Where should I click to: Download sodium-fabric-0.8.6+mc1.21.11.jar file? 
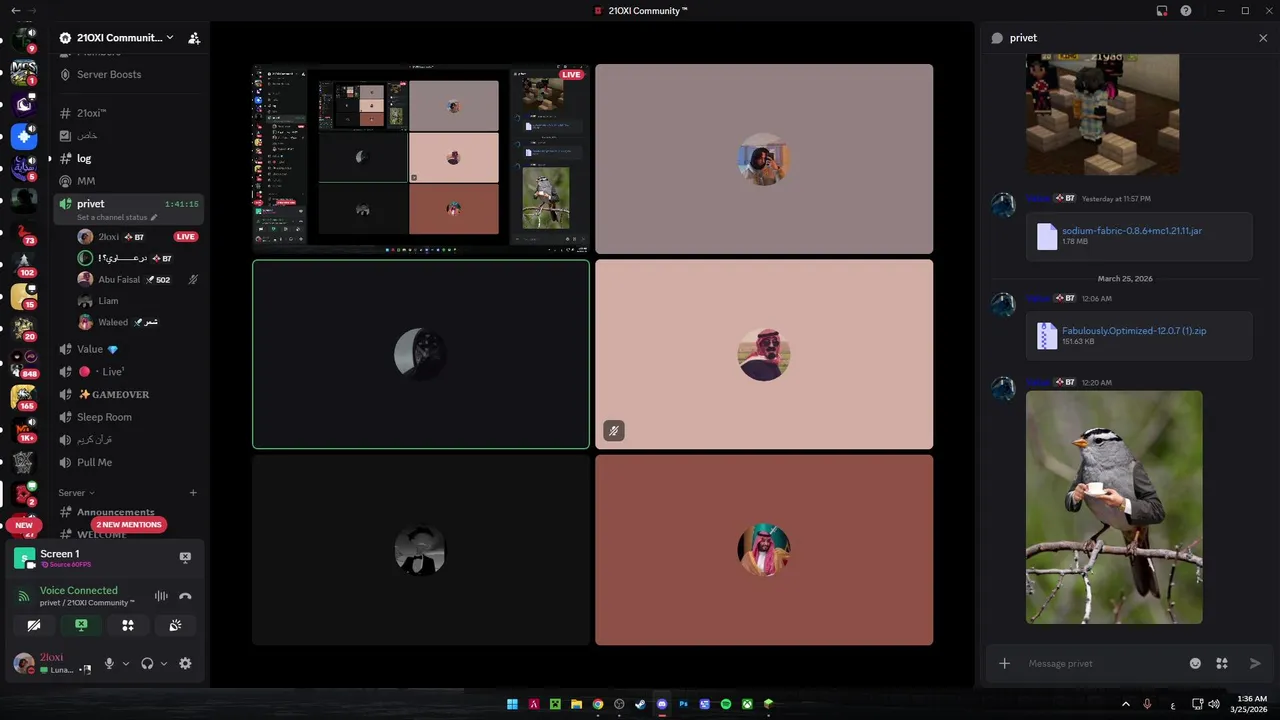(1132, 230)
